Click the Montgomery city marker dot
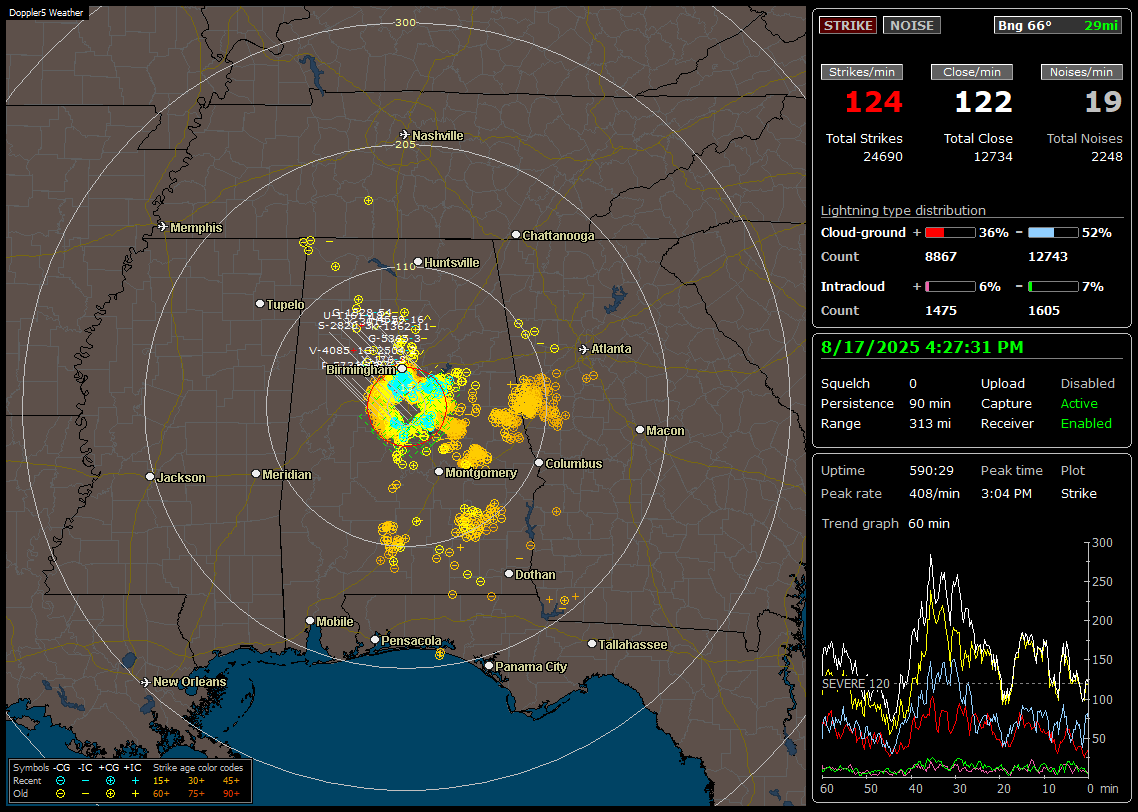 [x=439, y=472]
